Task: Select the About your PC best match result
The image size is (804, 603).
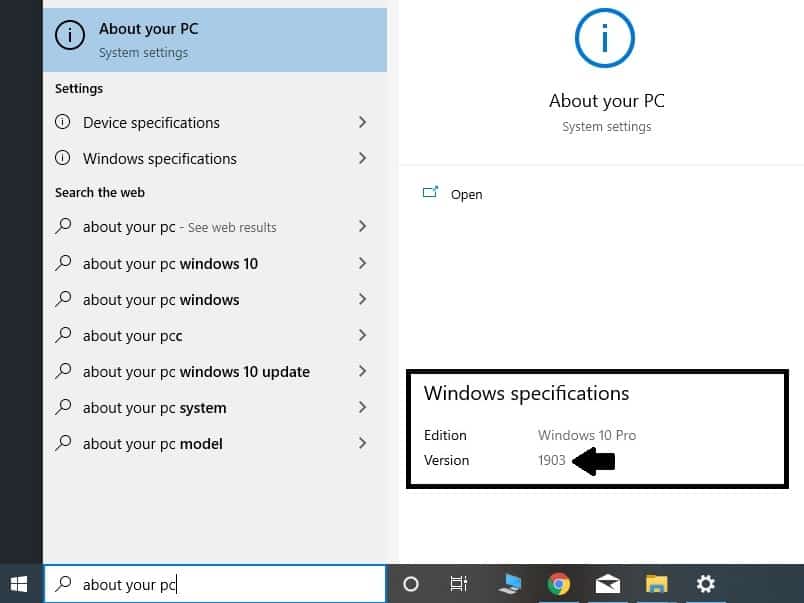Action: pyautogui.click(x=215, y=40)
